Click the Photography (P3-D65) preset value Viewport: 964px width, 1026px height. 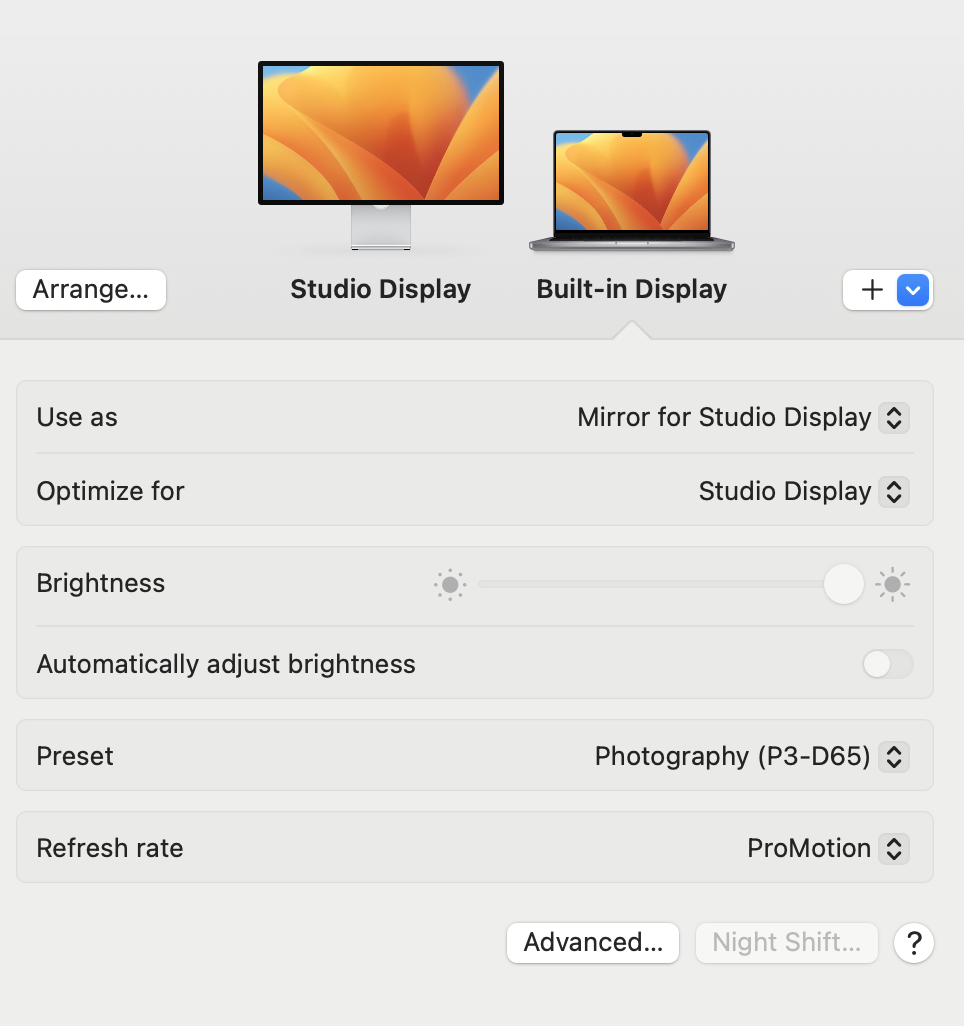click(732, 757)
